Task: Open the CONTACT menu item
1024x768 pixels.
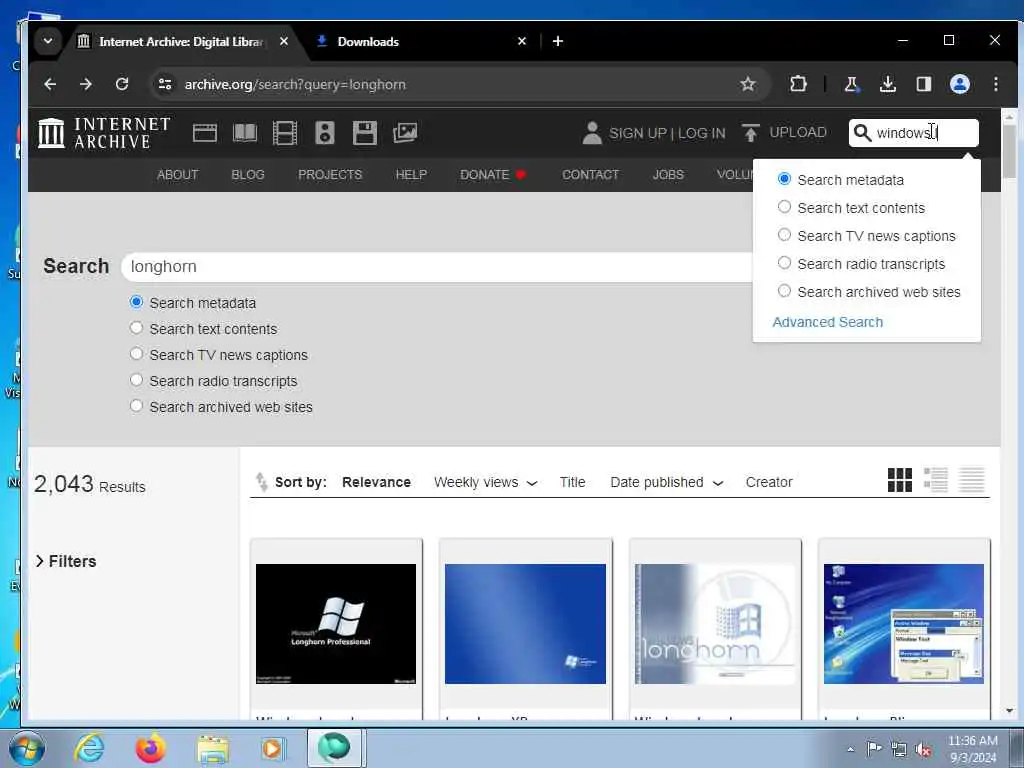Action: point(590,174)
